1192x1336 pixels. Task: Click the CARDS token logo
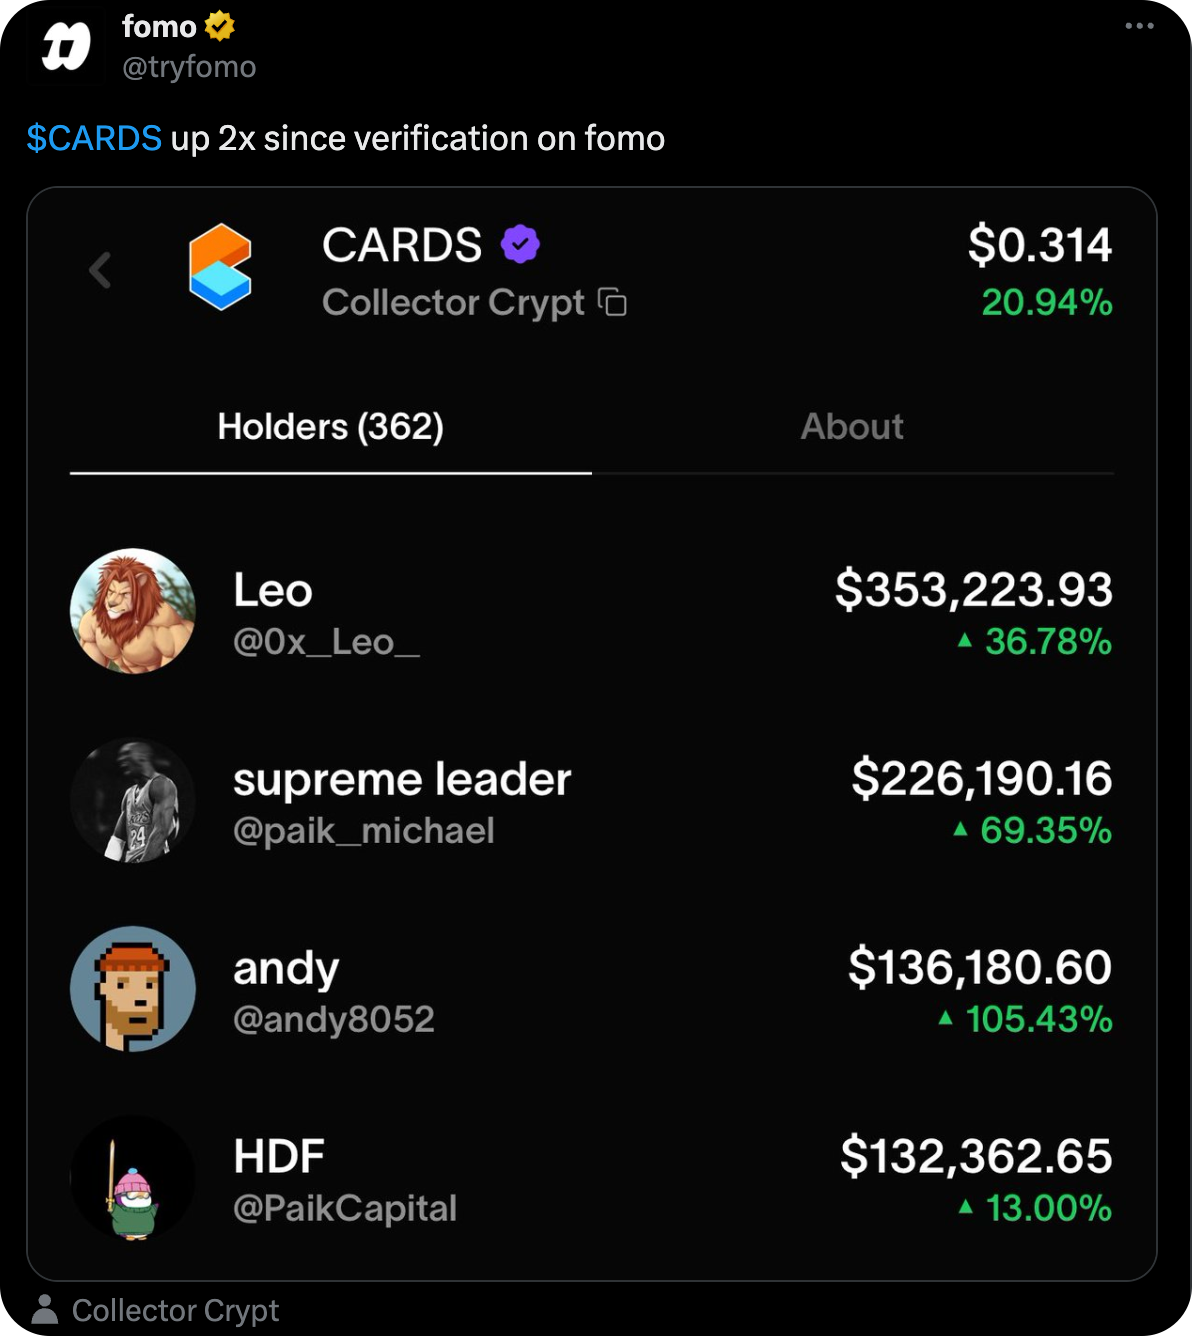coord(220,266)
